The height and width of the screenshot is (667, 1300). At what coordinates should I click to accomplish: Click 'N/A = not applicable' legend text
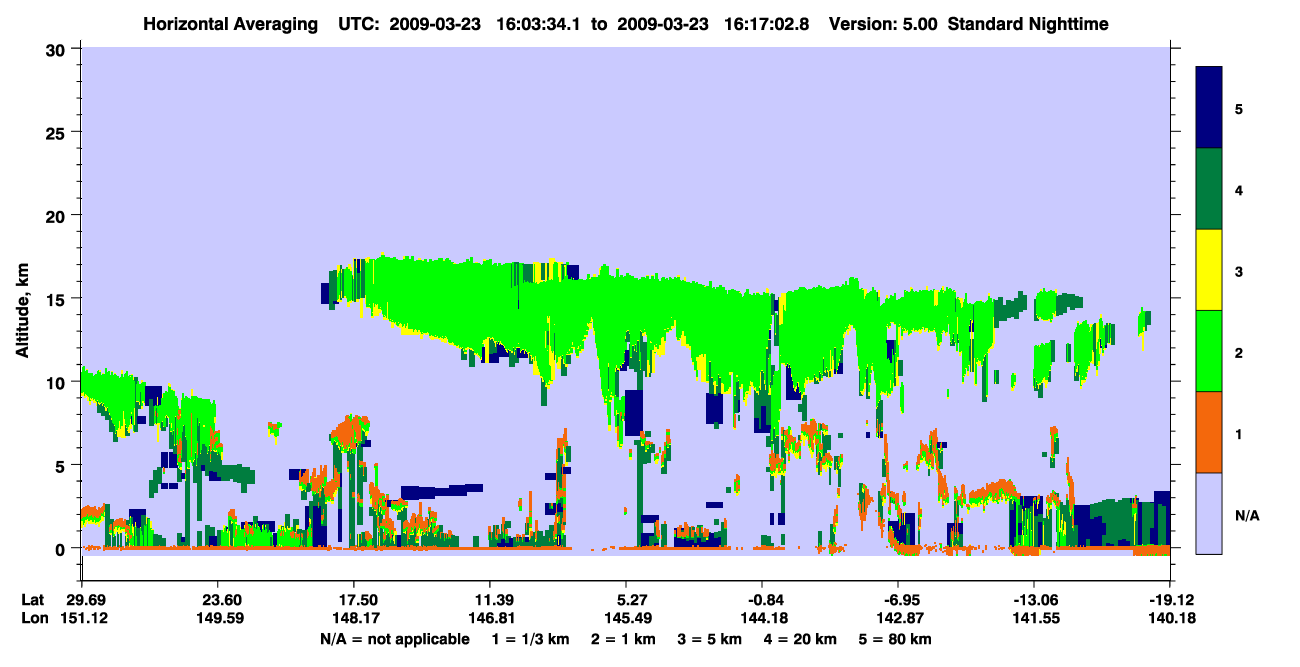[x=394, y=639]
